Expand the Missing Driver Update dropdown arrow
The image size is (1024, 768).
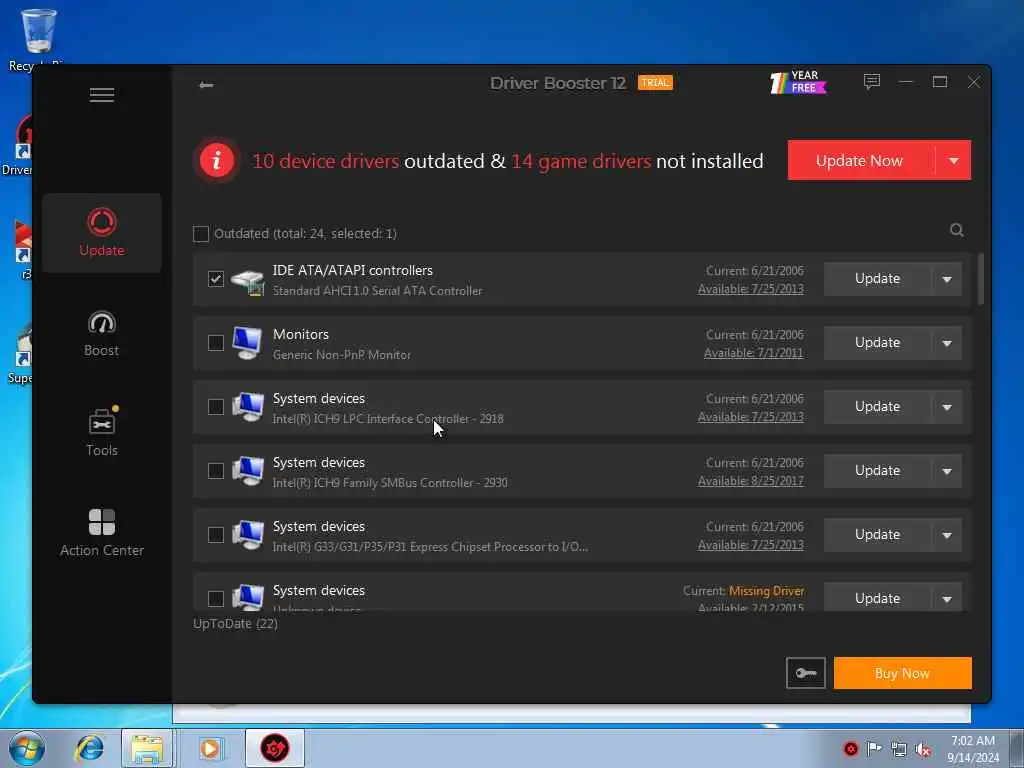click(x=947, y=598)
